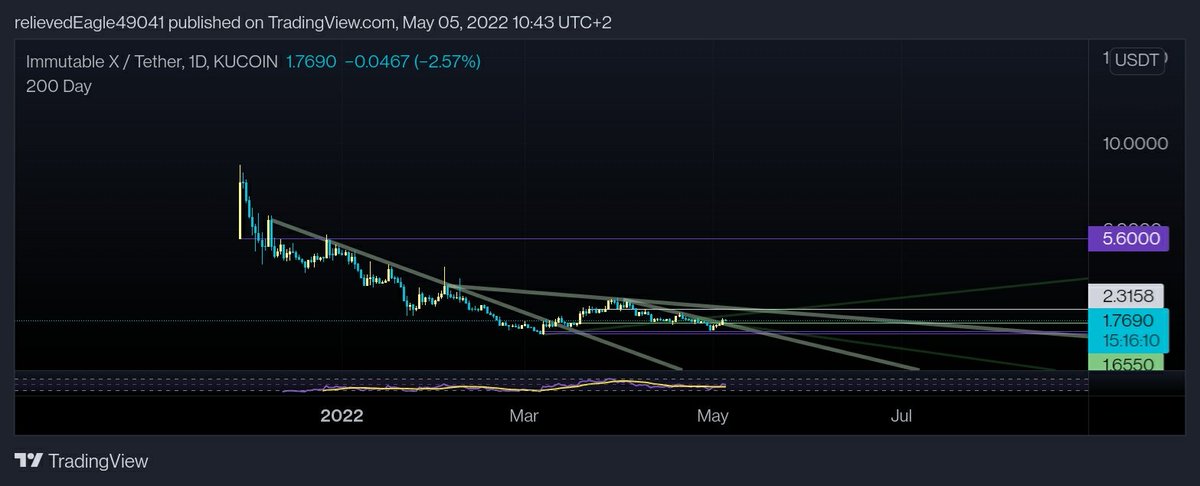Click the −0.0467 (−2.57%) change value
Screen dimensions: 1200x486
click(x=412, y=62)
